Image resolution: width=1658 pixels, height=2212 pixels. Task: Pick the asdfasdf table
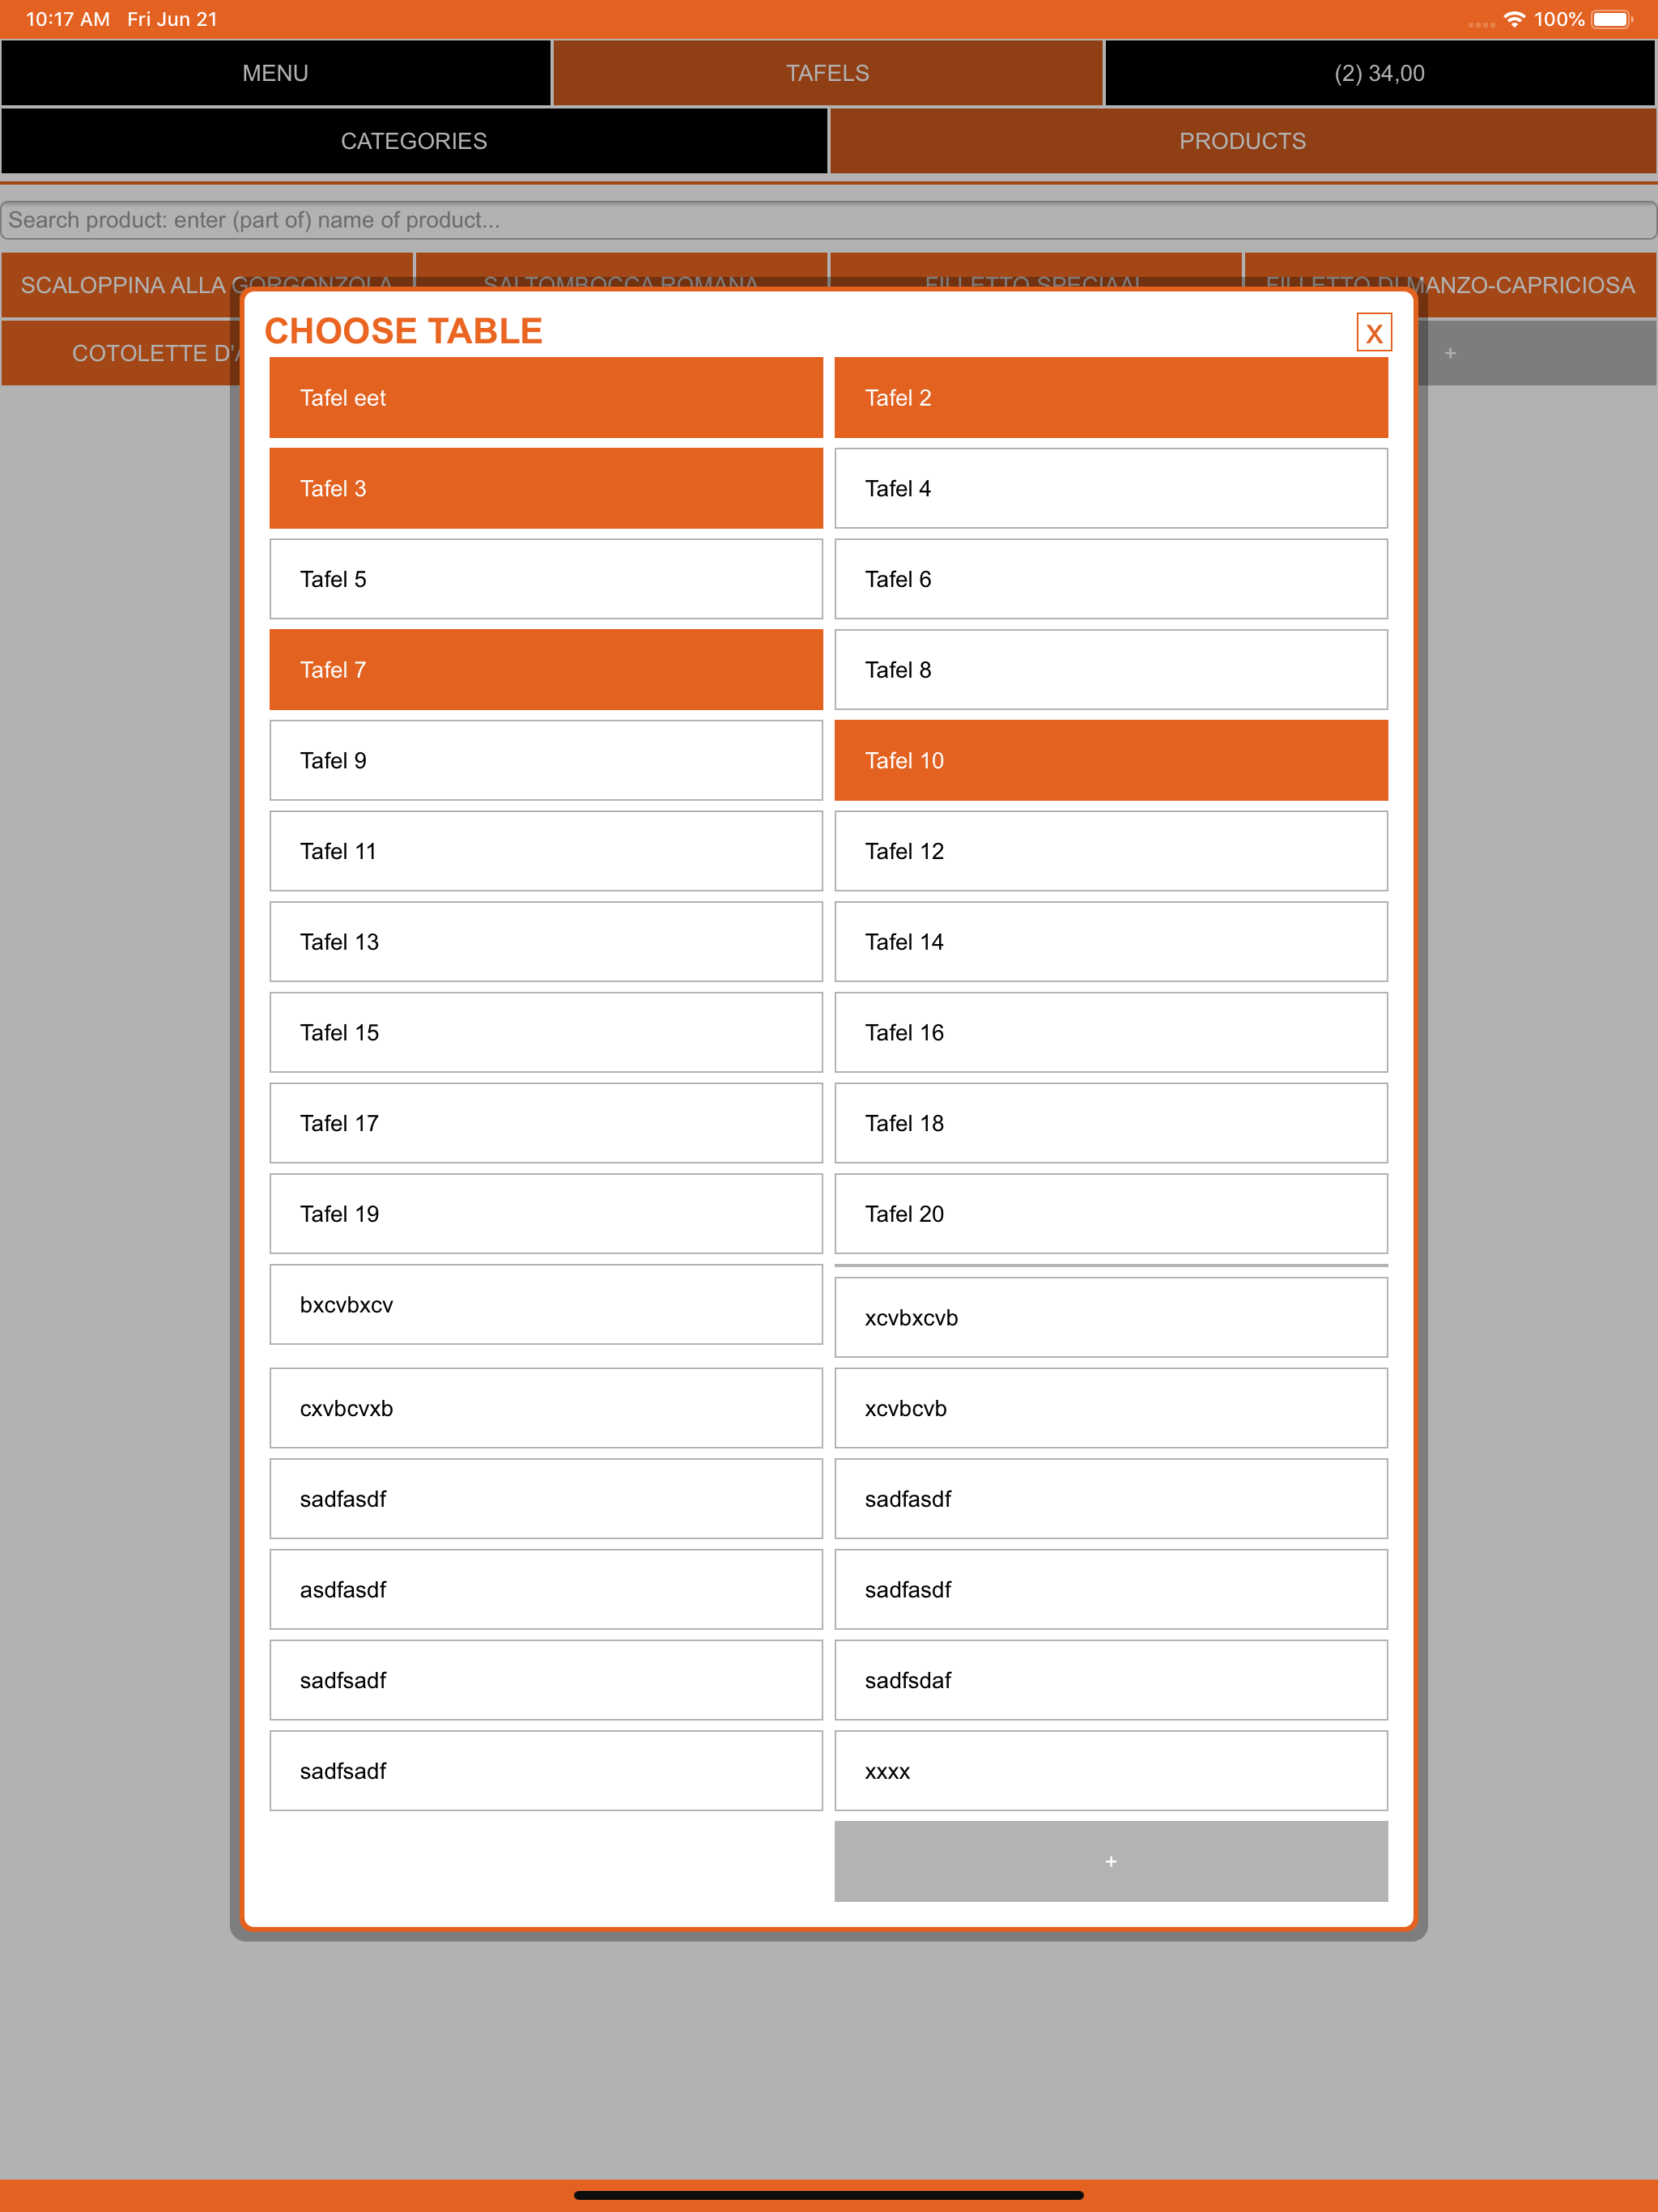point(546,1590)
